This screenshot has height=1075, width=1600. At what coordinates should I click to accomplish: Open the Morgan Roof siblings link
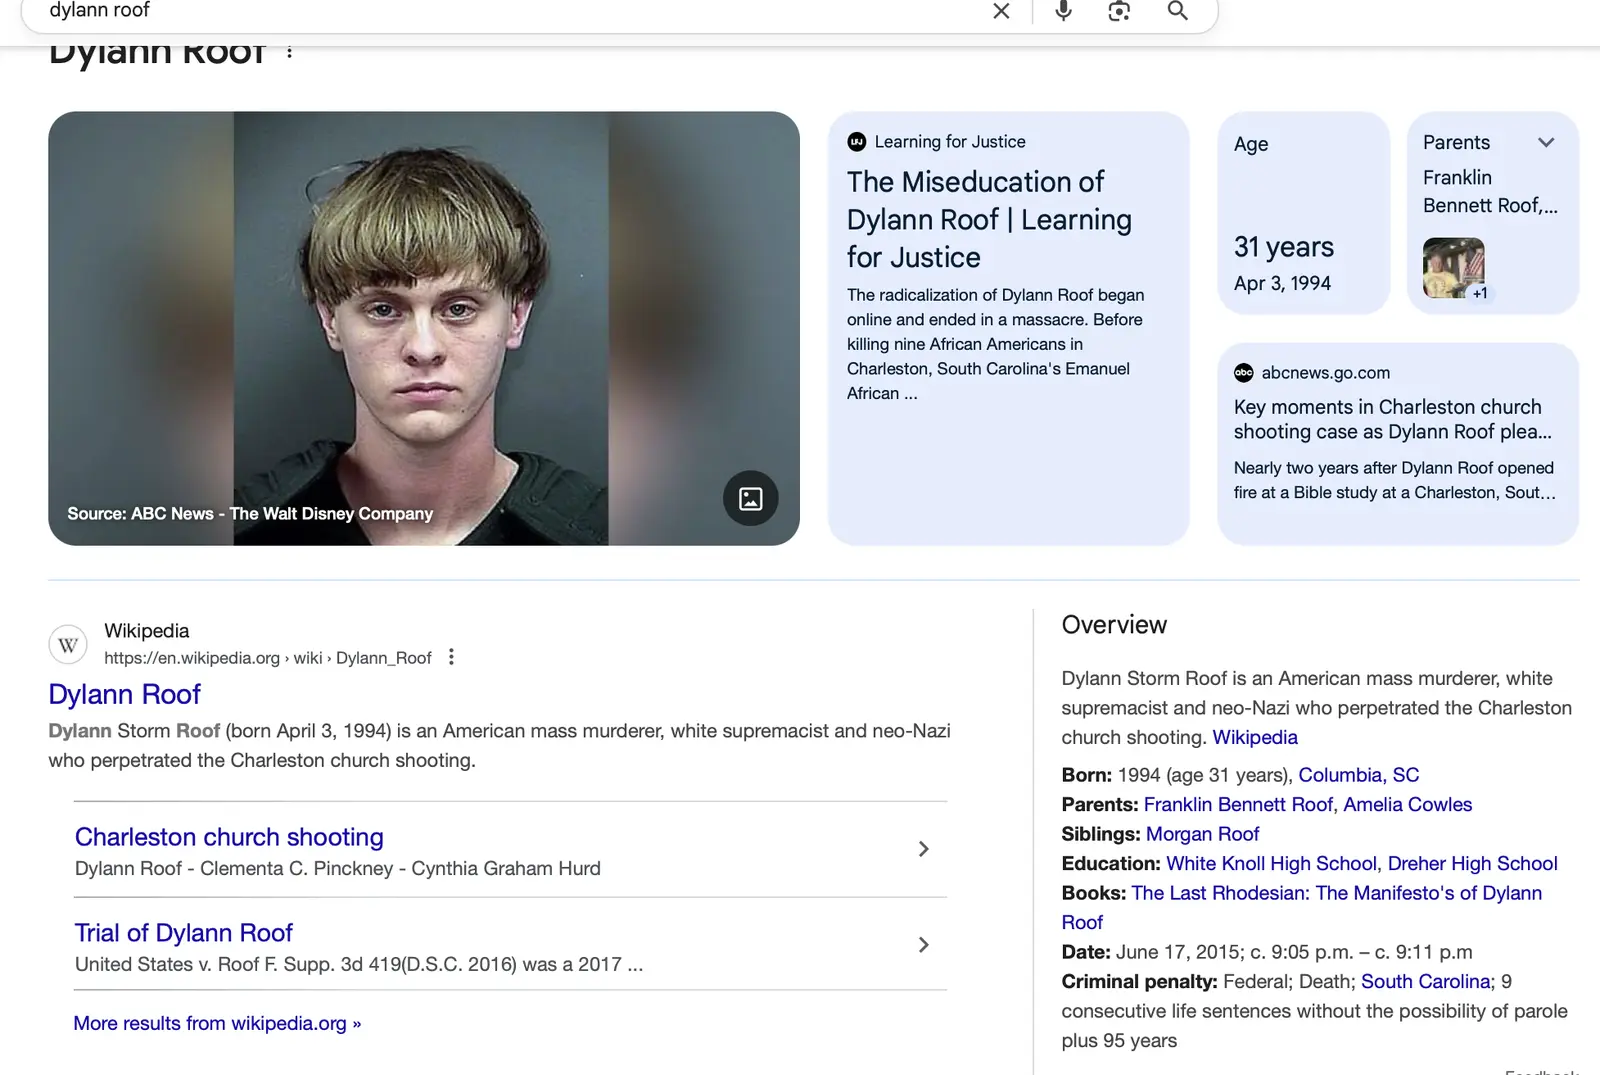[x=1202, y=833]
